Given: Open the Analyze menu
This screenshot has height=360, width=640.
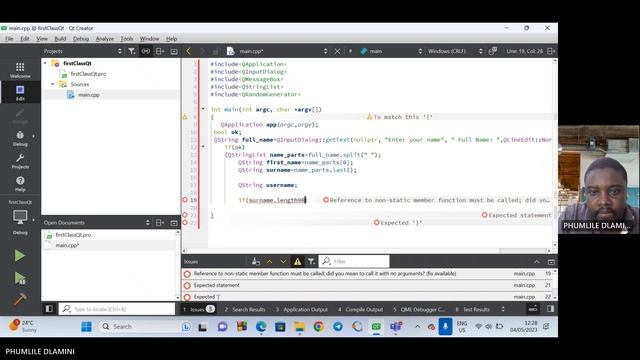Looking at the screenshot, I should (104, 39).
